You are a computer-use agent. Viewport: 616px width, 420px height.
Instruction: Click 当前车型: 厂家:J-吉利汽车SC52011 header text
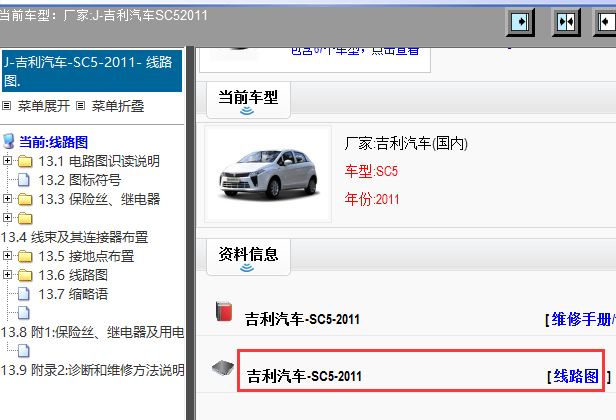point(103,16)
